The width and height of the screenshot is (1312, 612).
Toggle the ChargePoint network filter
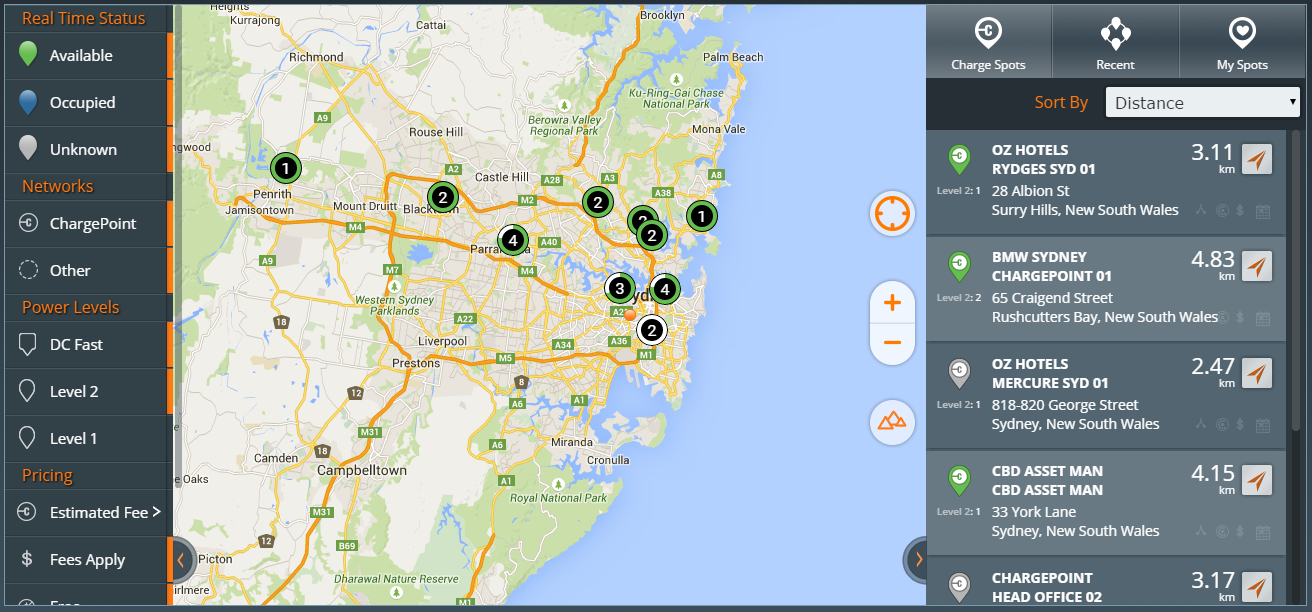88,224
